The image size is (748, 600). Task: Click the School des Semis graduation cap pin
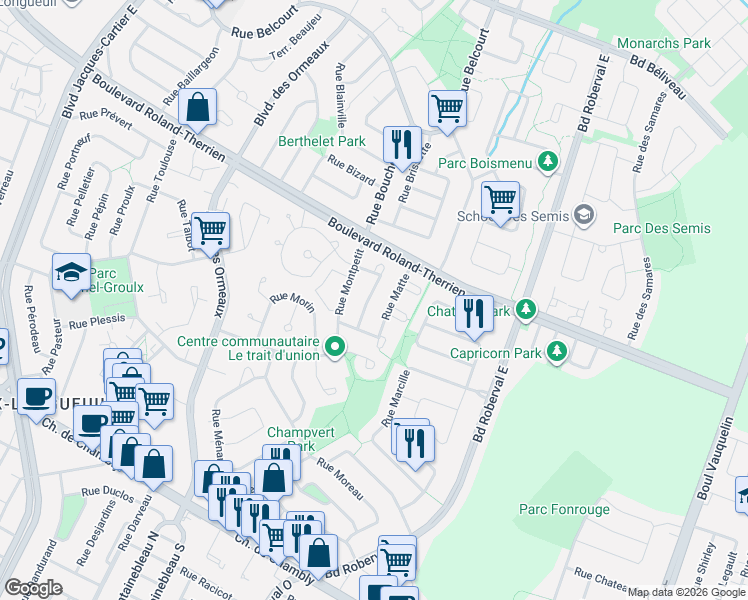click(x=584, y=215)
